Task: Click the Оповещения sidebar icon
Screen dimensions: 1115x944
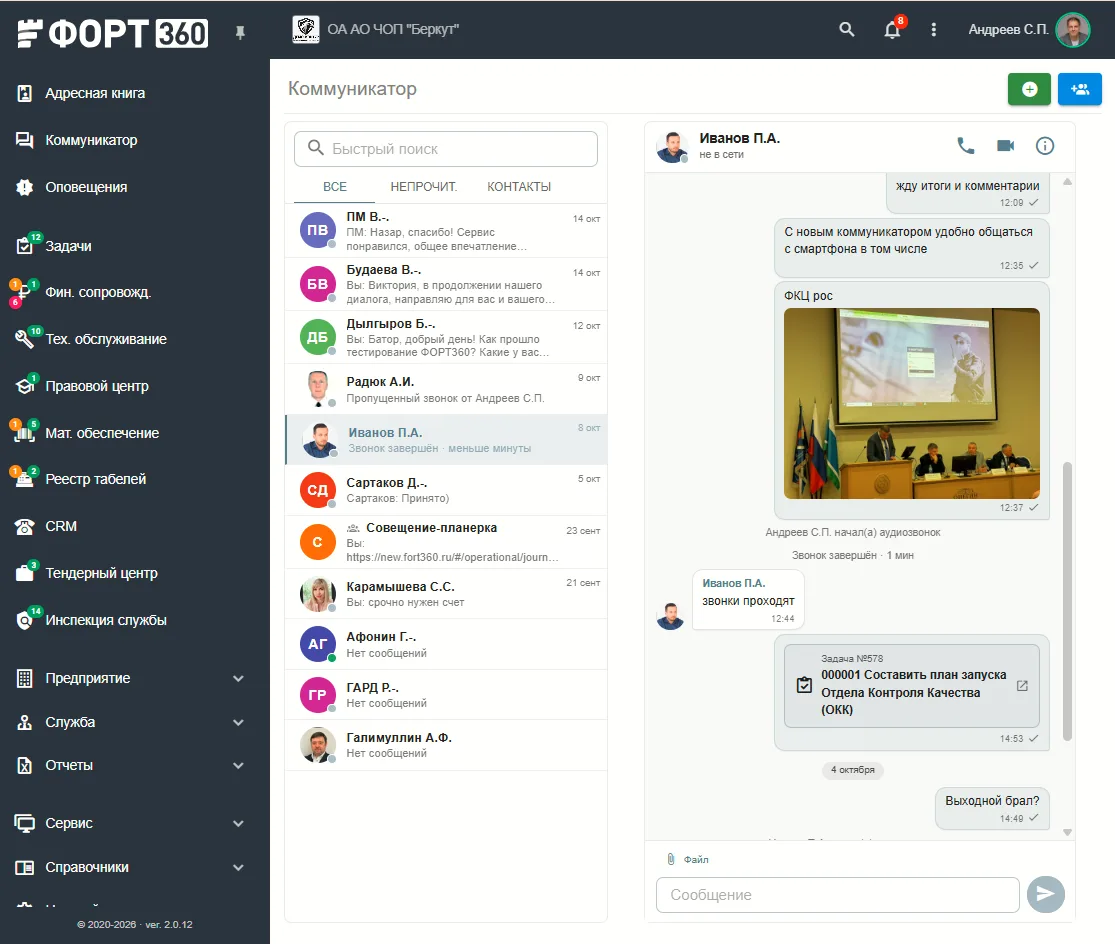Action: [24, 187]
